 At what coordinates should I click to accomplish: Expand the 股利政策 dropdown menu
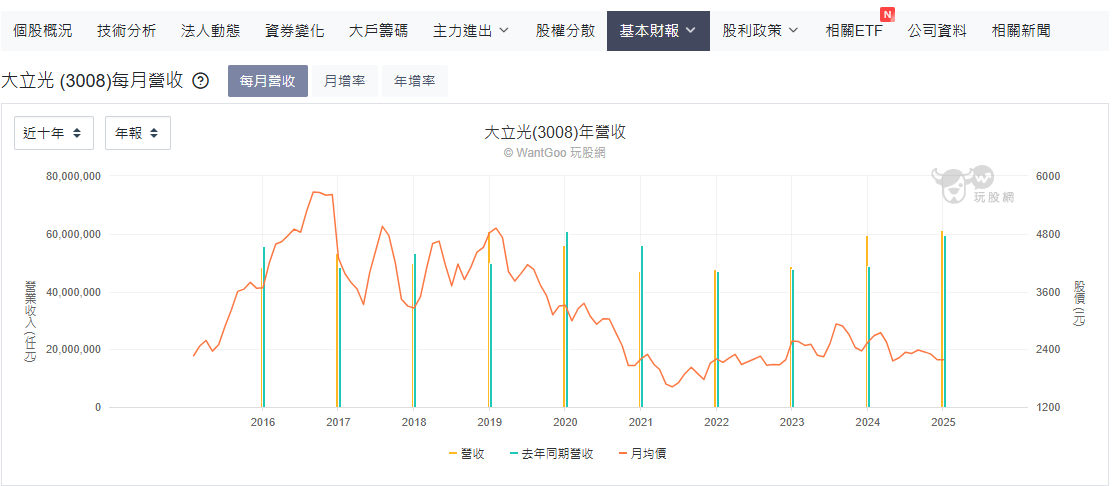pyautogui.click(x=760, y=31)
